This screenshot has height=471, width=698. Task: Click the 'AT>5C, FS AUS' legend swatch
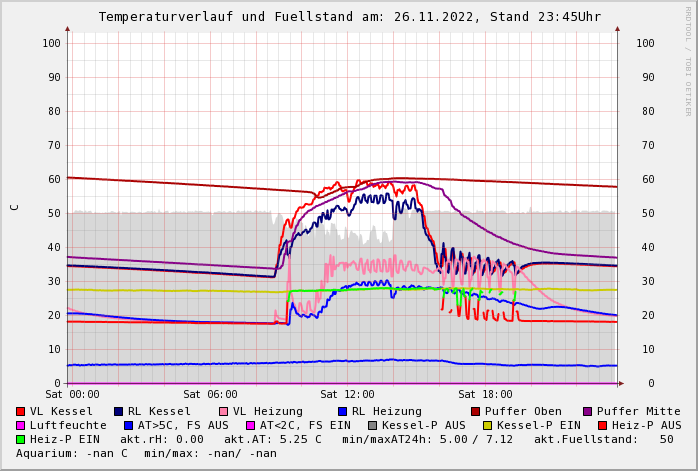click(x=129, y=426)
